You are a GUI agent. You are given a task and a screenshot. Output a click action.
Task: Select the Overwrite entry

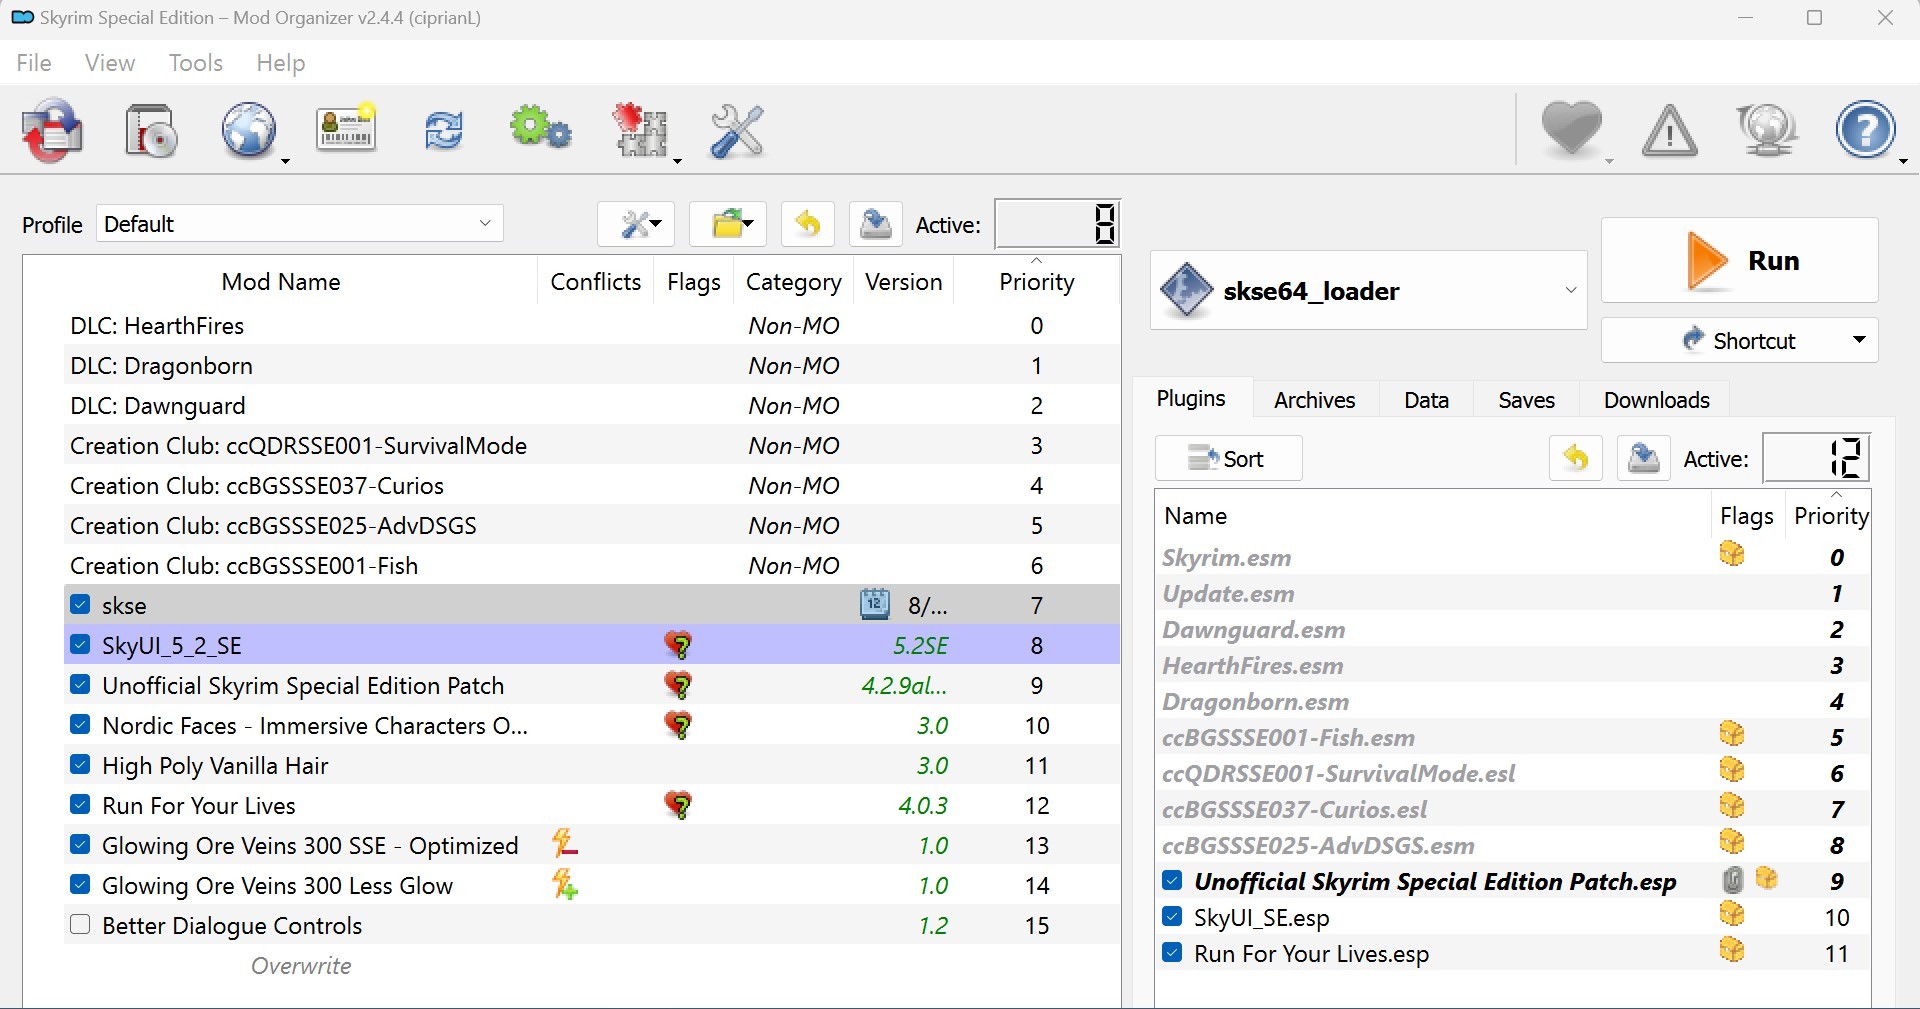(x=301, y=966)
